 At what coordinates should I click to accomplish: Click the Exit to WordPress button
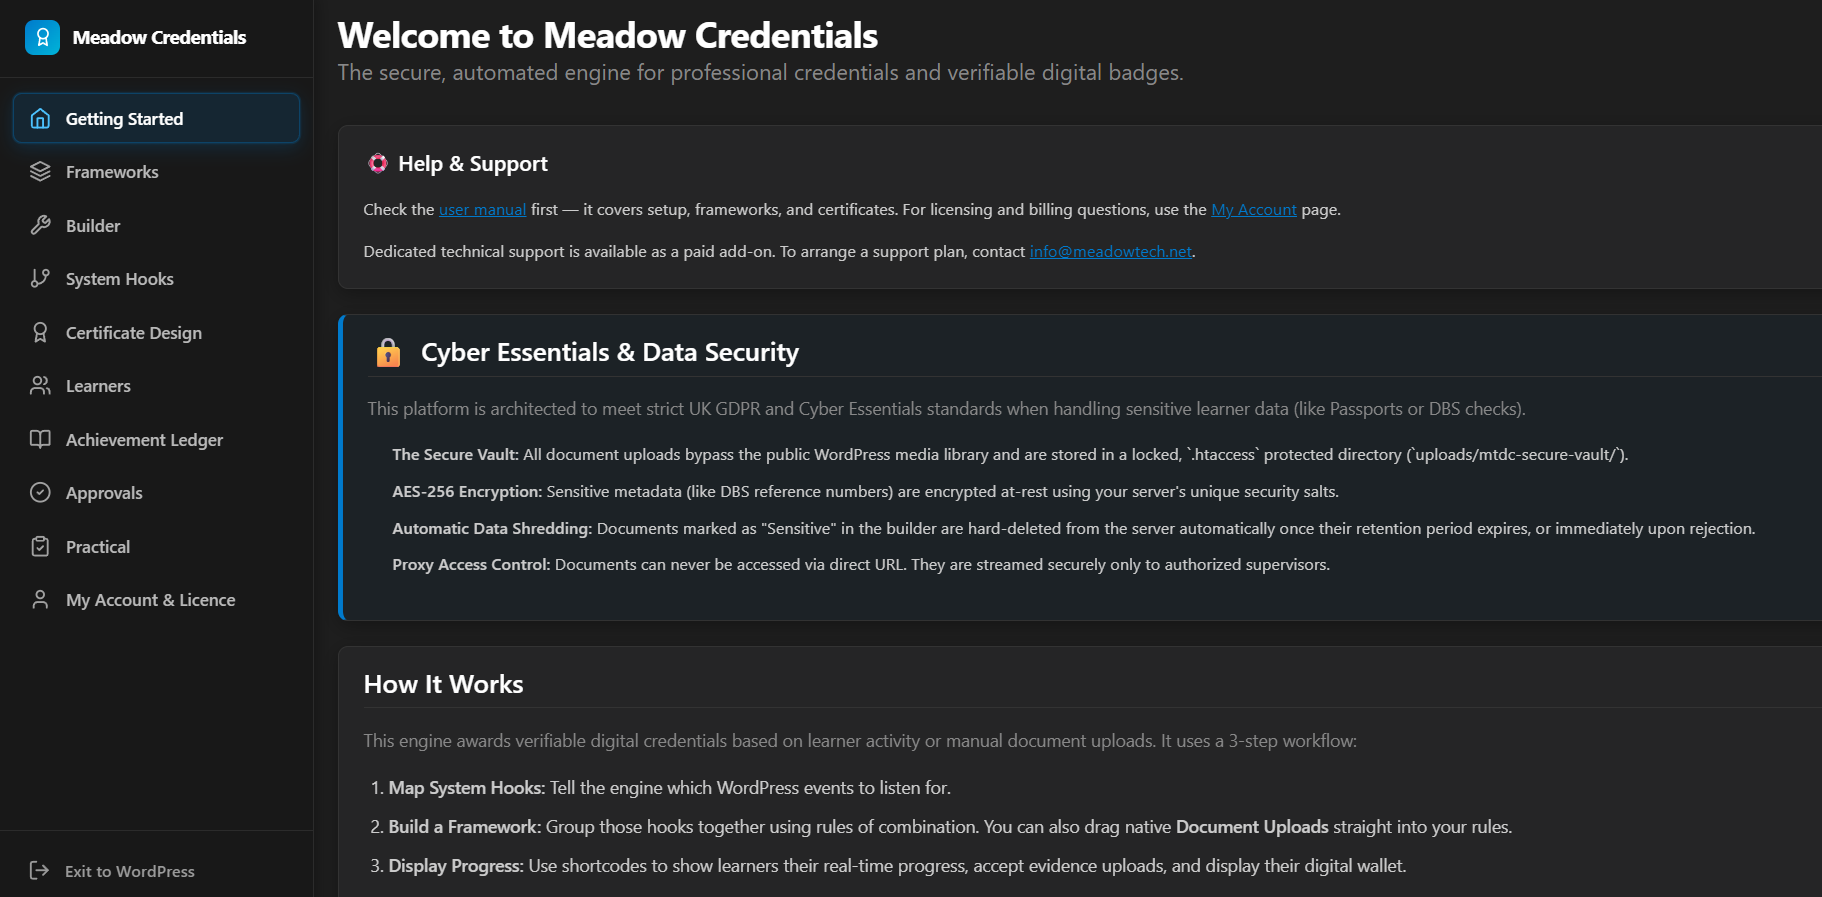tap(112, 871)
